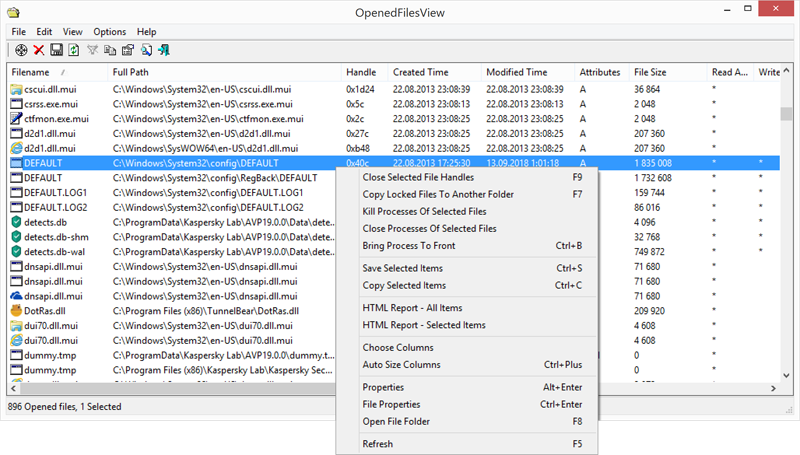Sort by the Handle column header
This screenshot has height=455, width=800.
[x=364, y=72]
